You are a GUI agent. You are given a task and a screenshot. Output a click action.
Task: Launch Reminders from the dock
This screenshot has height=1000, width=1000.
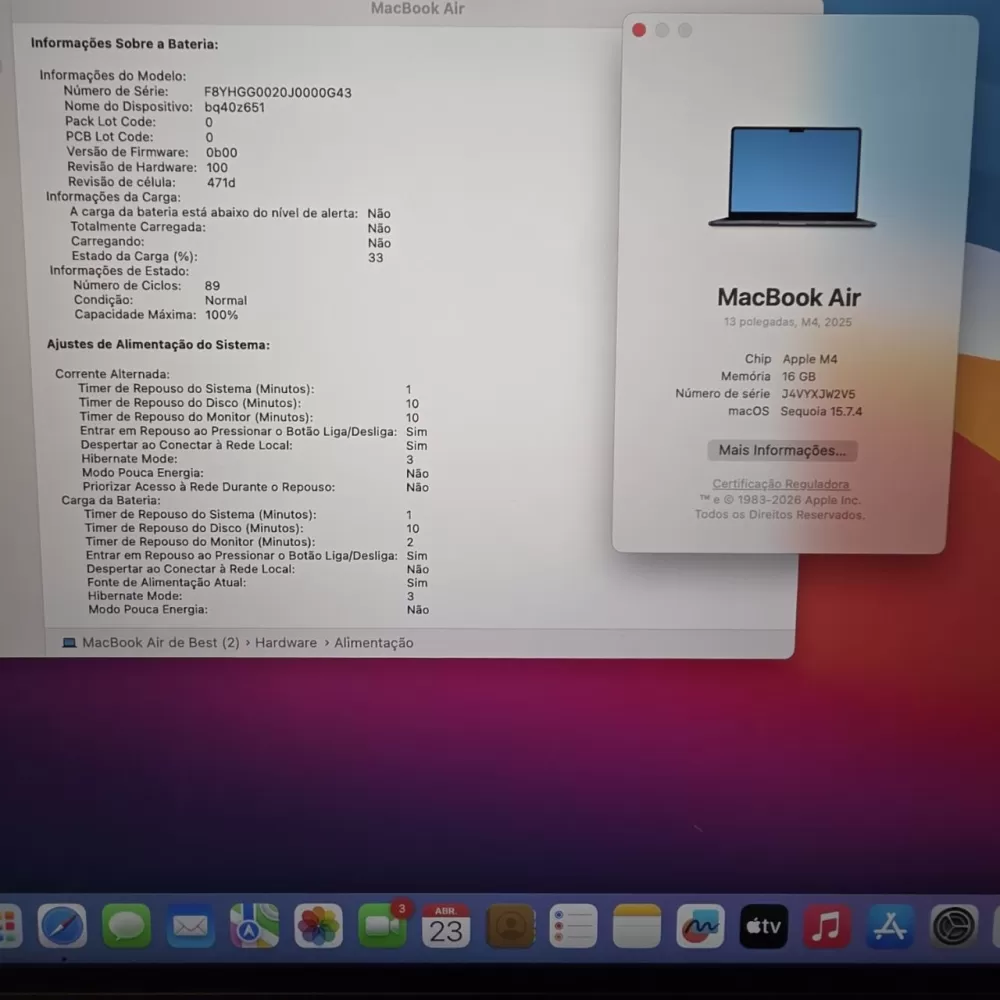pyautogui.click(x=574, y=926)
